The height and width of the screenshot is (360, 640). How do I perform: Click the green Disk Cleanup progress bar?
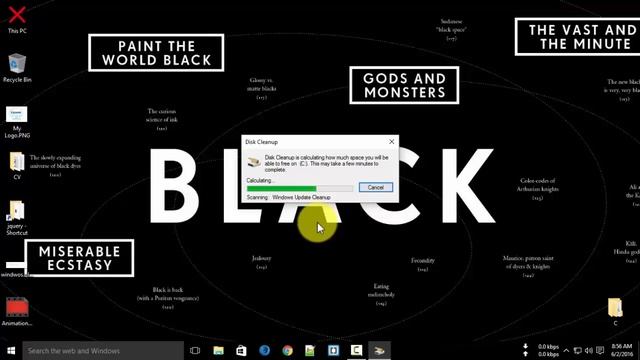coord(300,189)
